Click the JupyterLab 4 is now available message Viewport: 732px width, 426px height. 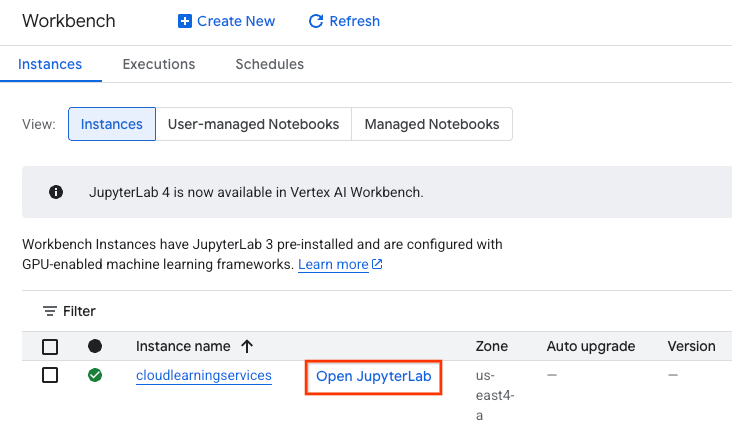pos(256,192)
